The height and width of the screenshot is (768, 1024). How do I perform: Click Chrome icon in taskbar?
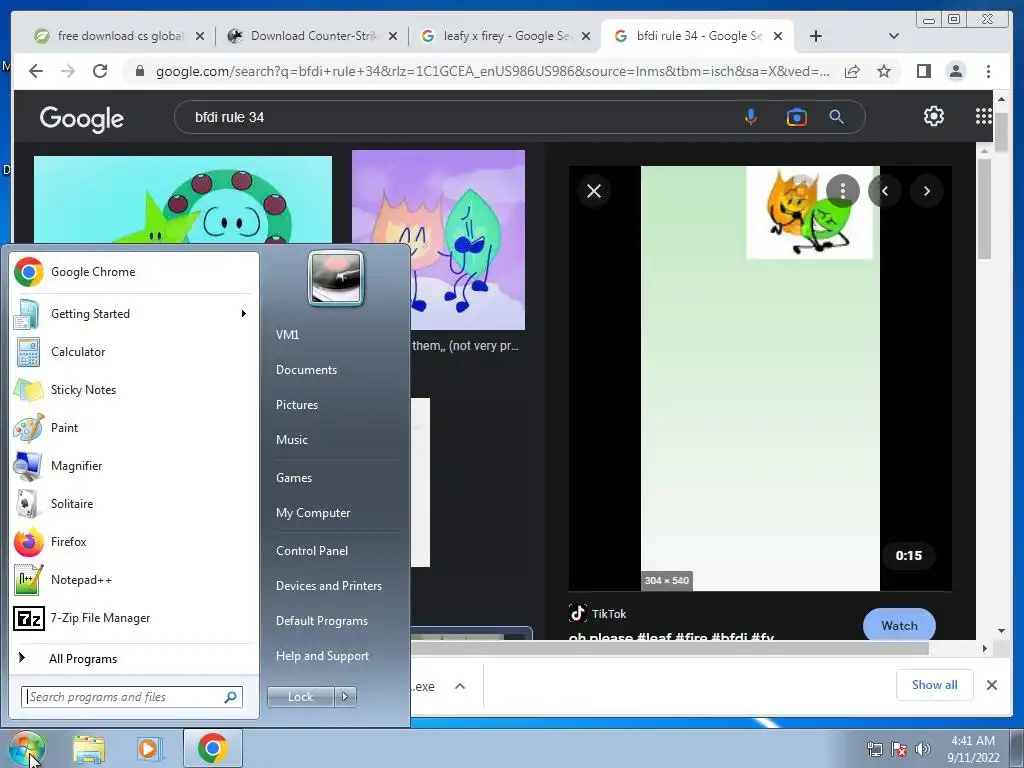(213, 748)
